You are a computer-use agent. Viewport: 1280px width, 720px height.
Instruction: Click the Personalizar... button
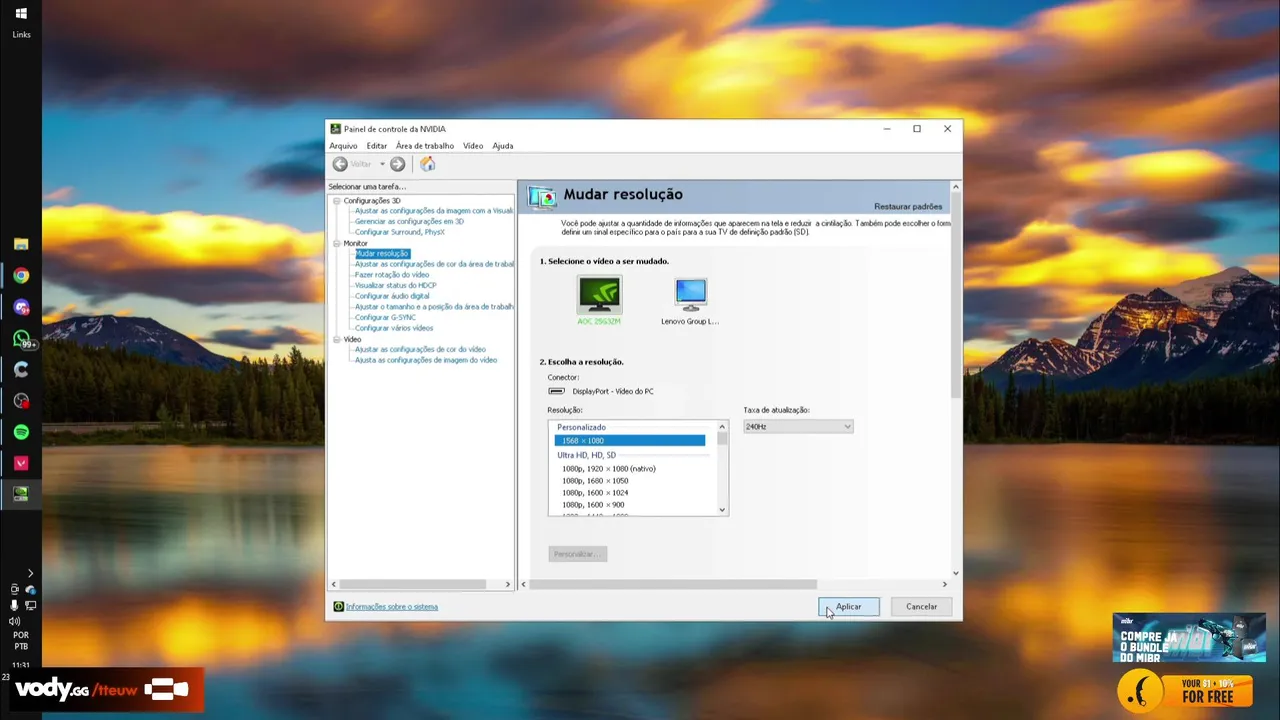(577, 554)
